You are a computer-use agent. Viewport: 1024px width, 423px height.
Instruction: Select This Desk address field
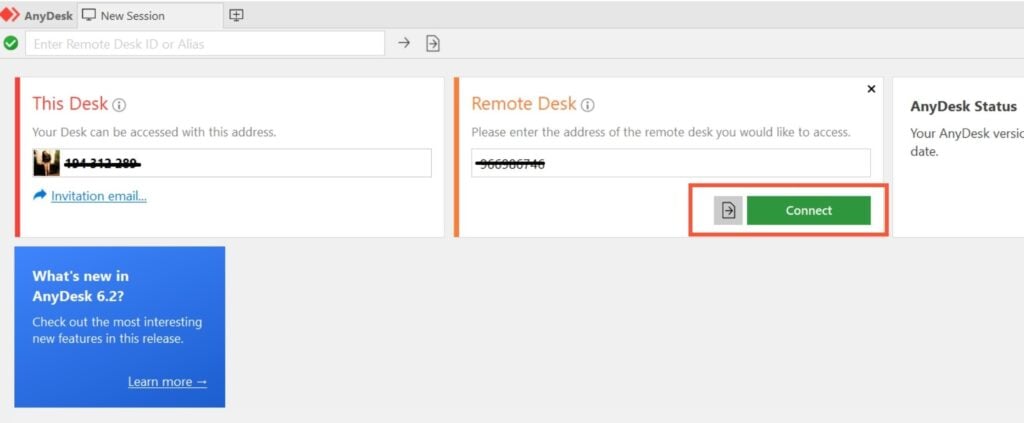pyautogui.click(x=232, y=163)
